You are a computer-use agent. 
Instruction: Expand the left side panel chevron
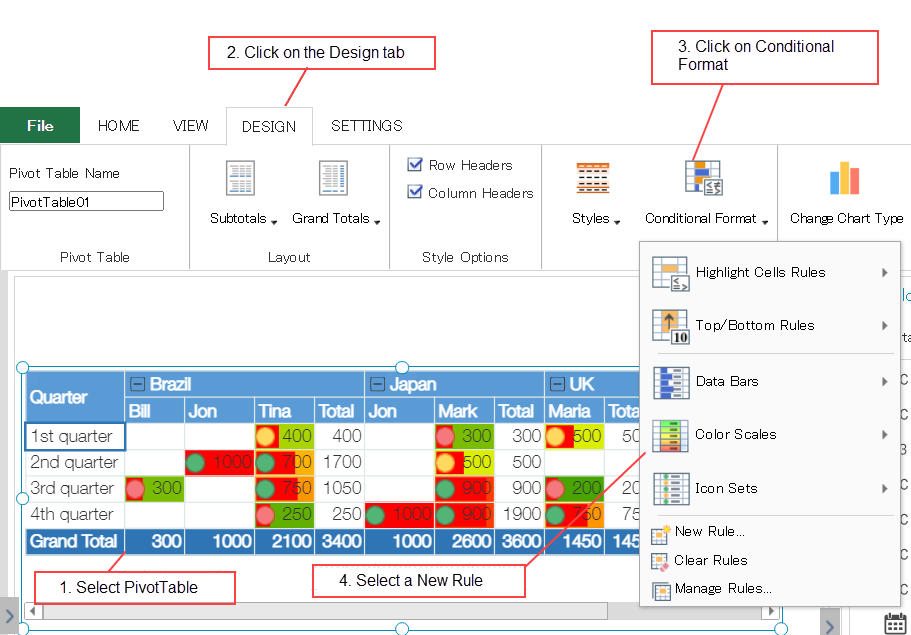(9, 615)
